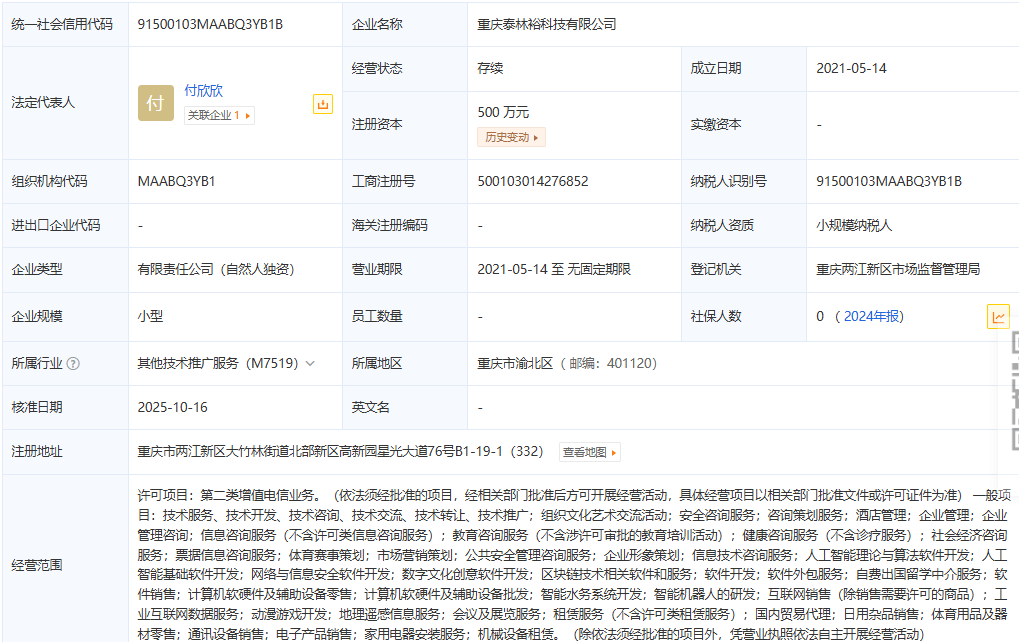Open the 2024年报 annual report link
The image size is (1019, 642).
tap(872, 316)
